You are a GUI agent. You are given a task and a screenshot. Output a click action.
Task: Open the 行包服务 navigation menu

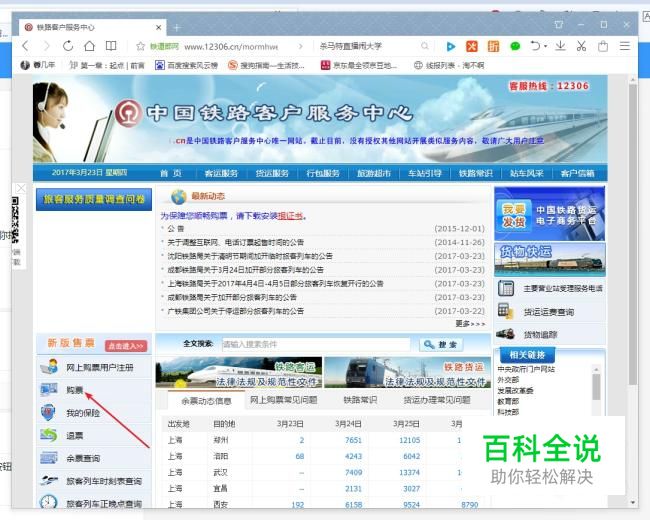[323, 173]
